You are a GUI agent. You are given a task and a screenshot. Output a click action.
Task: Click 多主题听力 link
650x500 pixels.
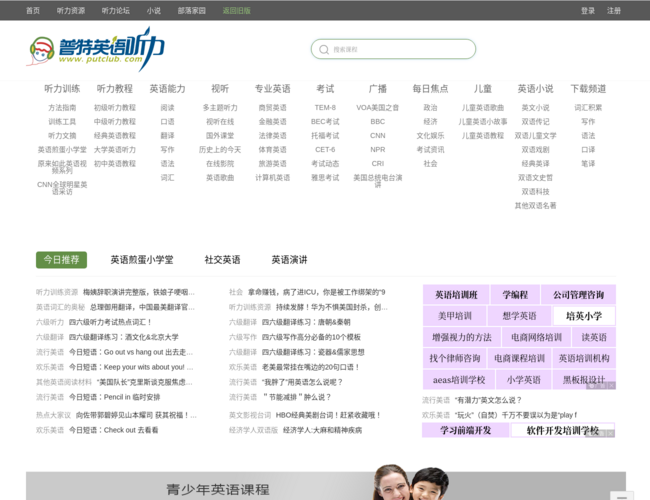[220, 108]
